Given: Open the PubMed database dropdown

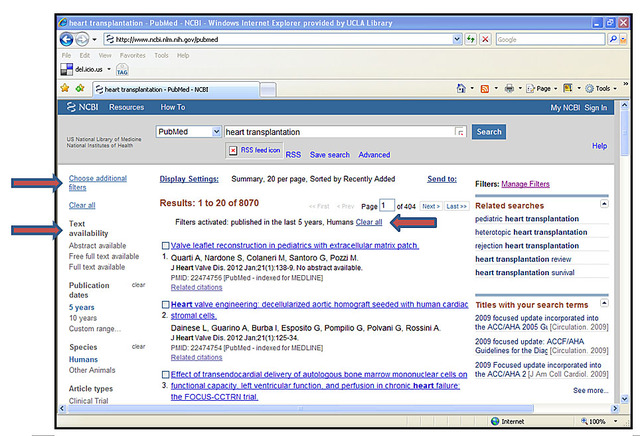Looking at the screenshot, I should (x=216, y=132).
